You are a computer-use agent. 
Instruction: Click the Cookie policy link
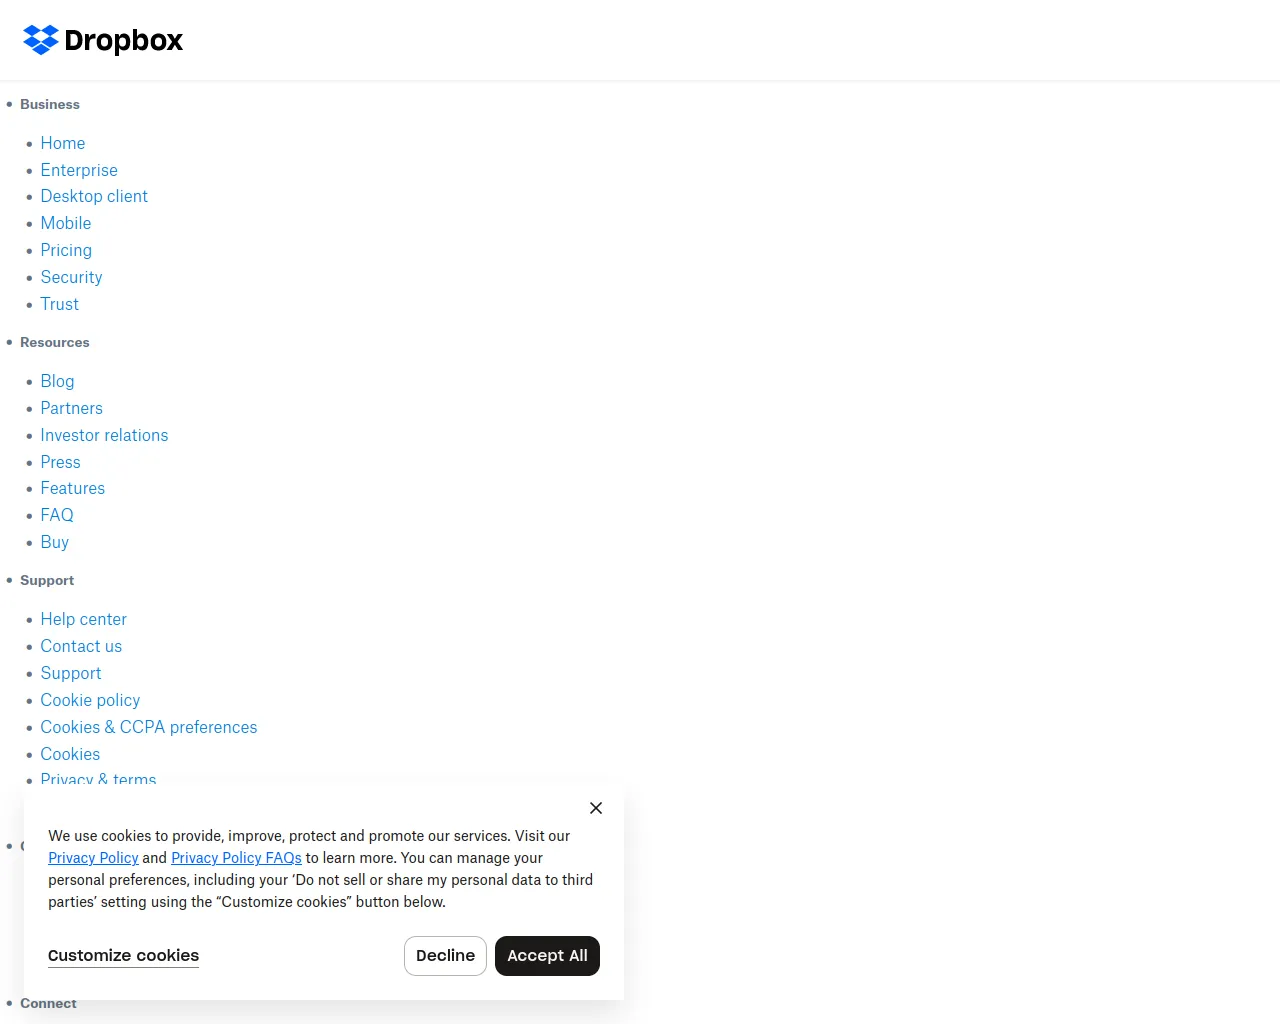pos(90,700)
